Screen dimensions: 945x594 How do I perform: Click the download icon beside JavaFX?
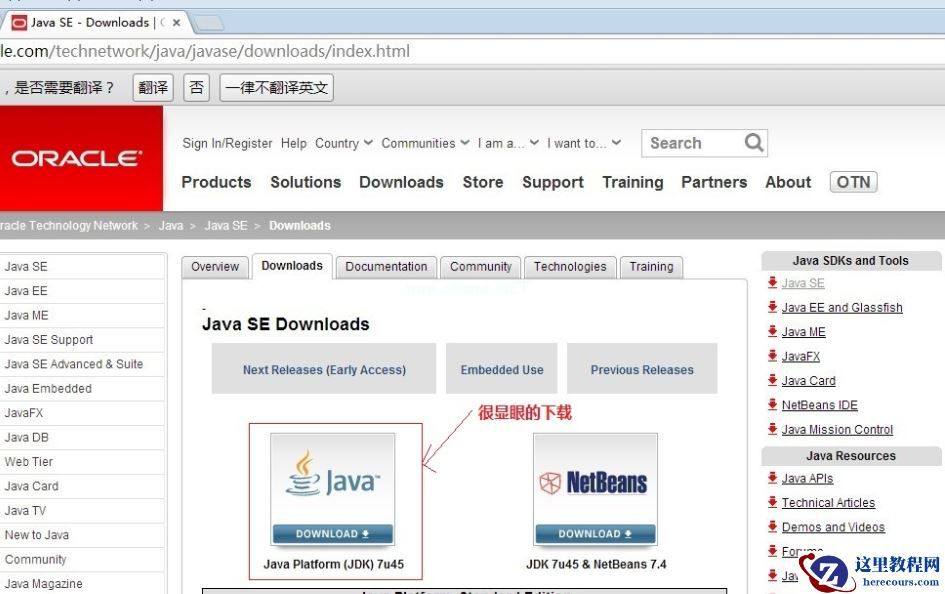coord(773,356)
